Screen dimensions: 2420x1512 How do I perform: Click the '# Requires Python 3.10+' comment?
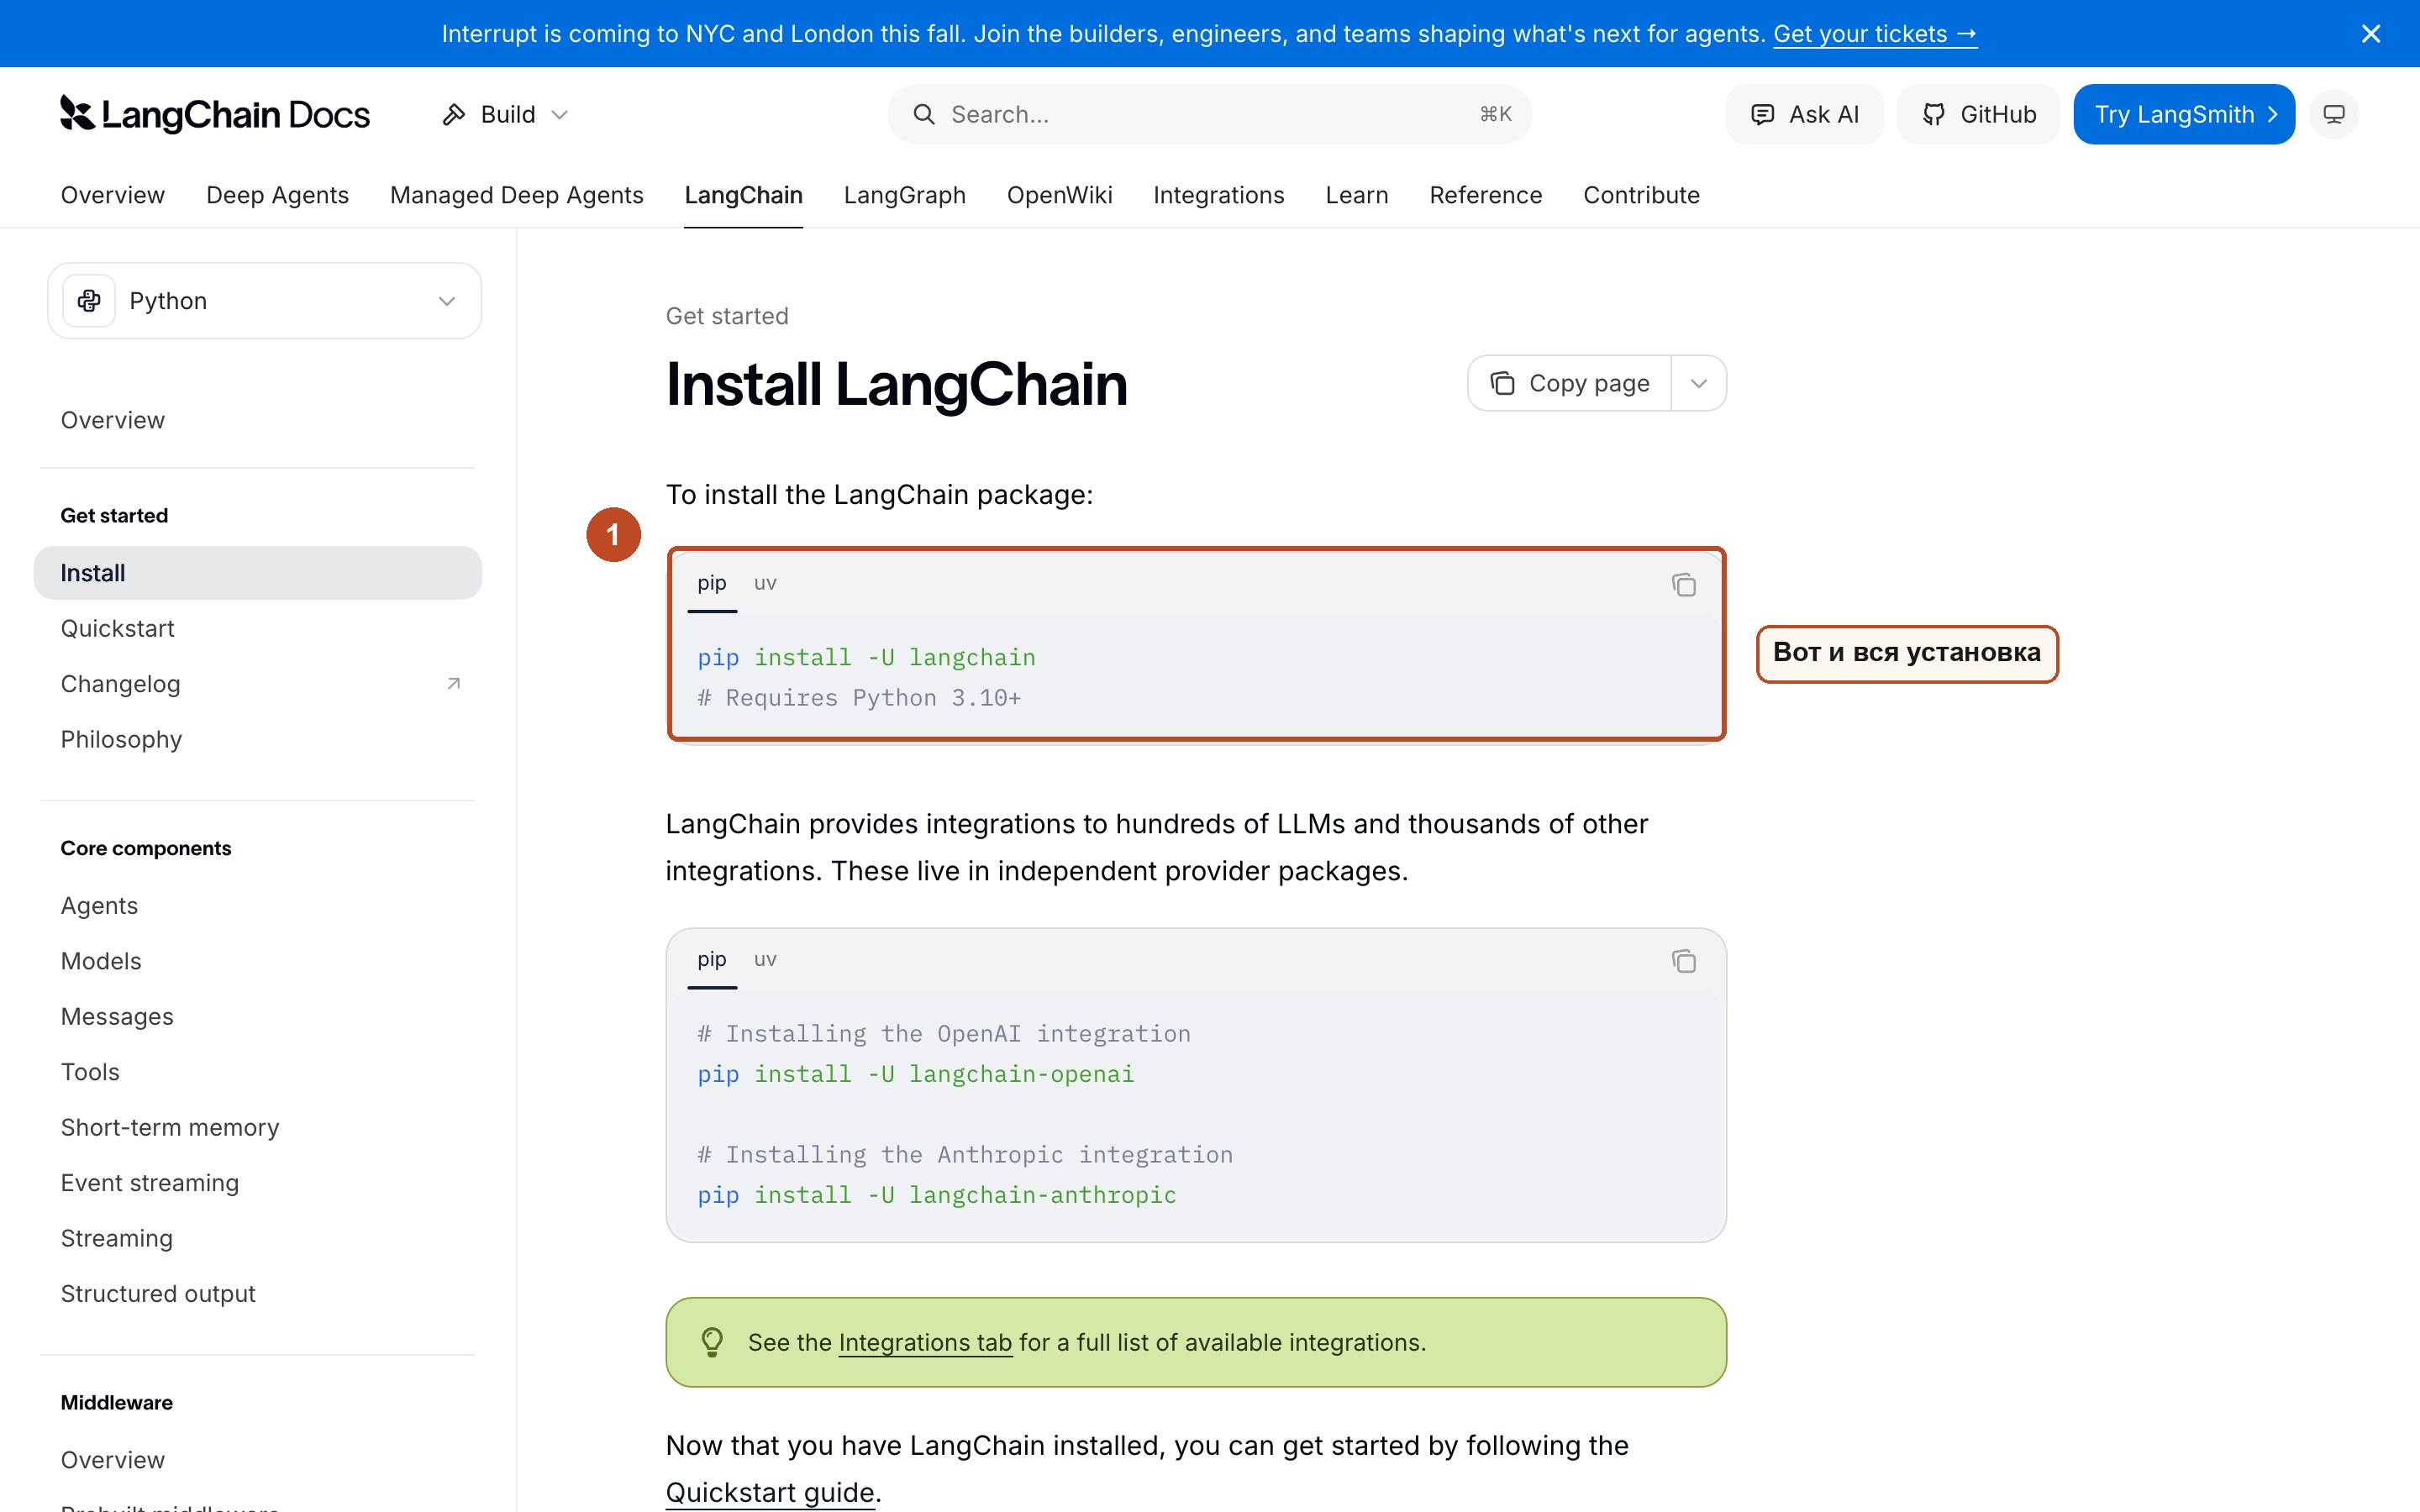click(x=859, y=698)
